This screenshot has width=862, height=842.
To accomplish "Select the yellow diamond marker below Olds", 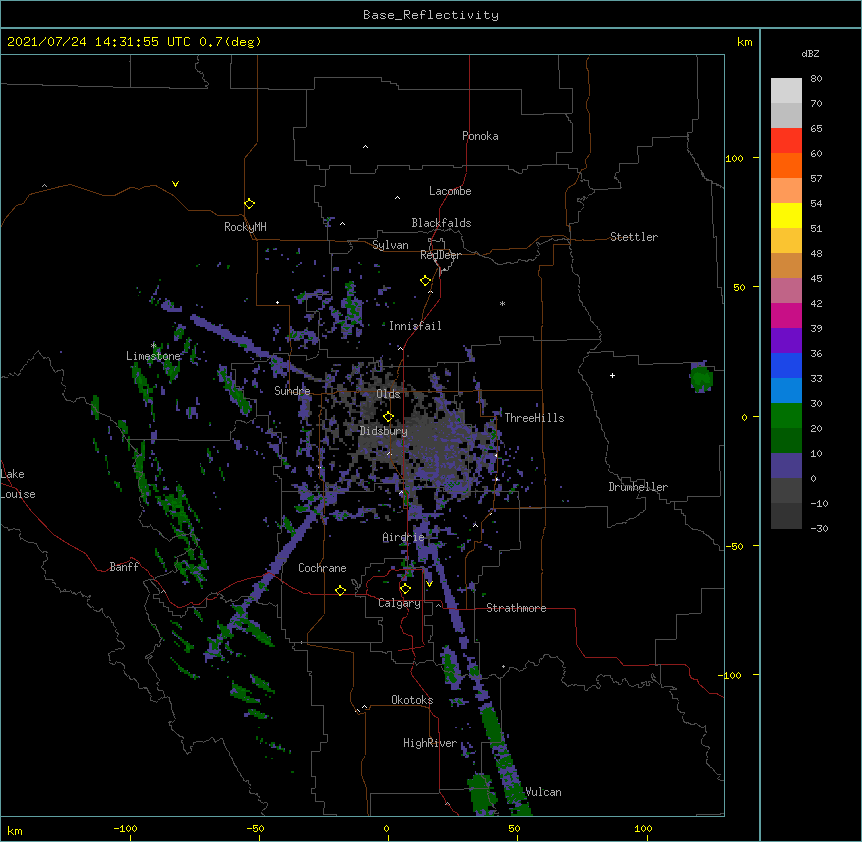I will point(389,417).
